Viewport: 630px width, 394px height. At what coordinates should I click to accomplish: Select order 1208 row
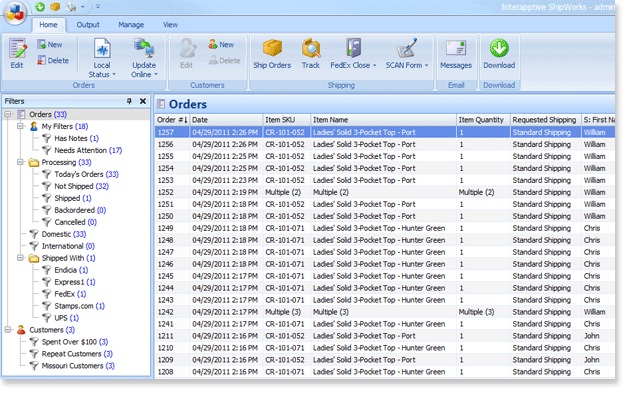[385, 372]
